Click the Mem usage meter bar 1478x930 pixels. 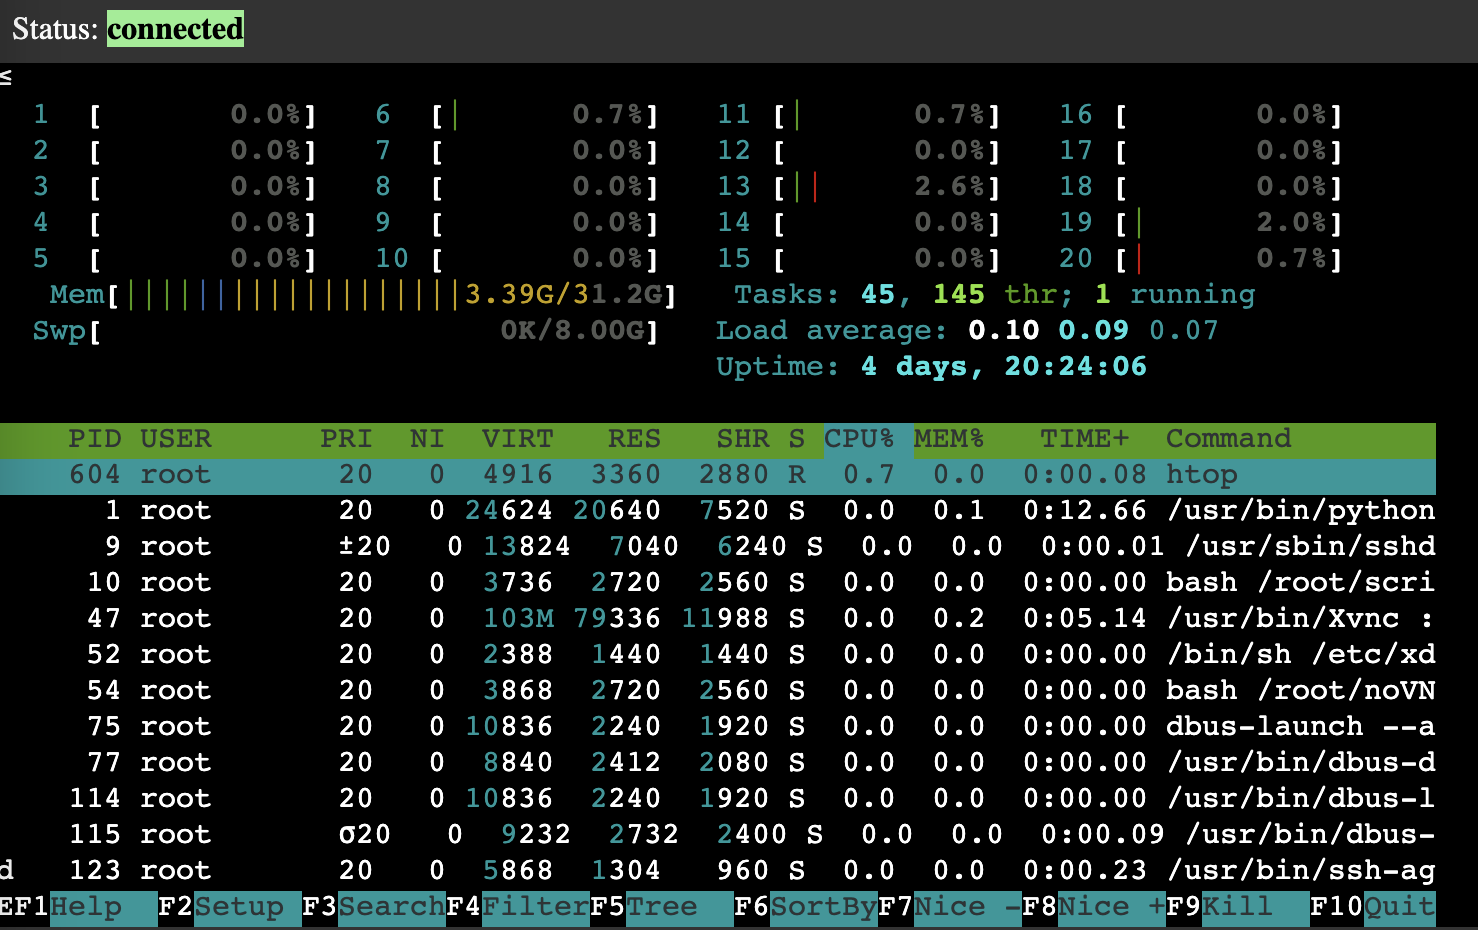(x=363, y=295)
